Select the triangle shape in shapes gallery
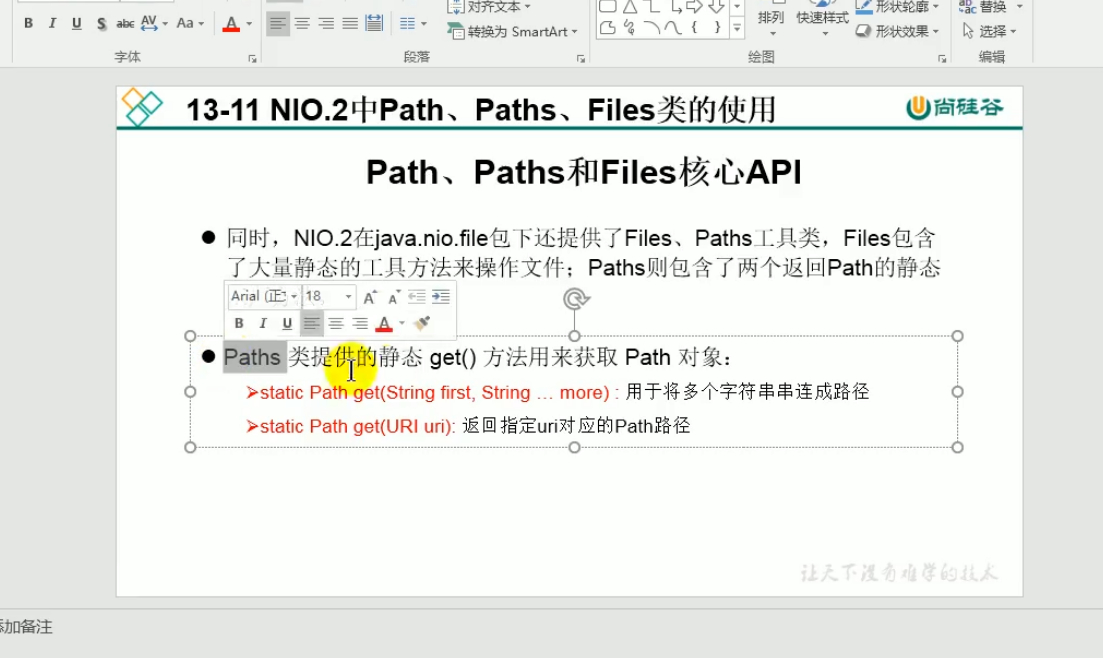The image size is (1103, 658). 630,7
